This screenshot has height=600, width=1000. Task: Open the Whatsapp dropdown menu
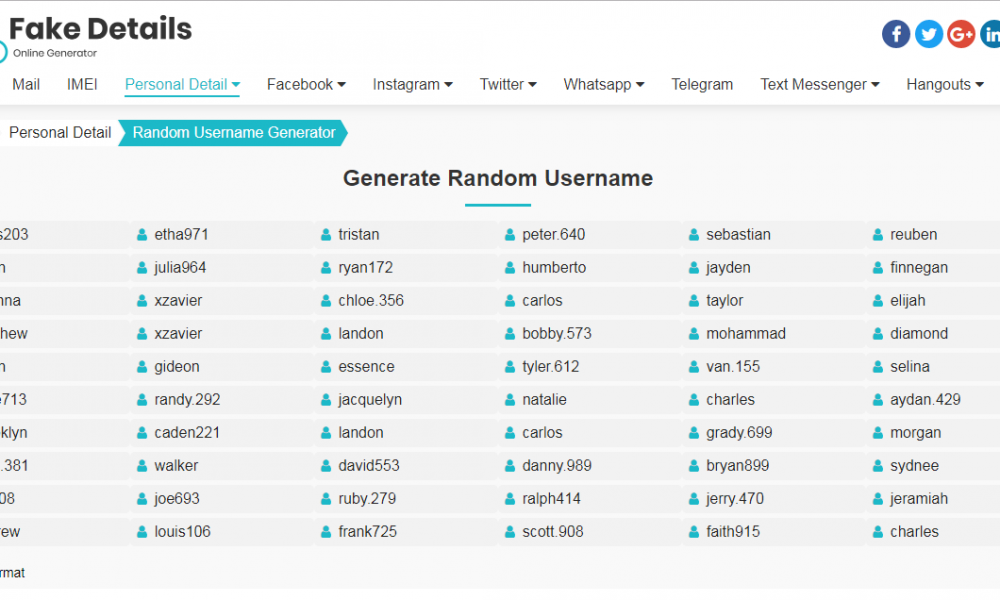[x=603, y=85]
